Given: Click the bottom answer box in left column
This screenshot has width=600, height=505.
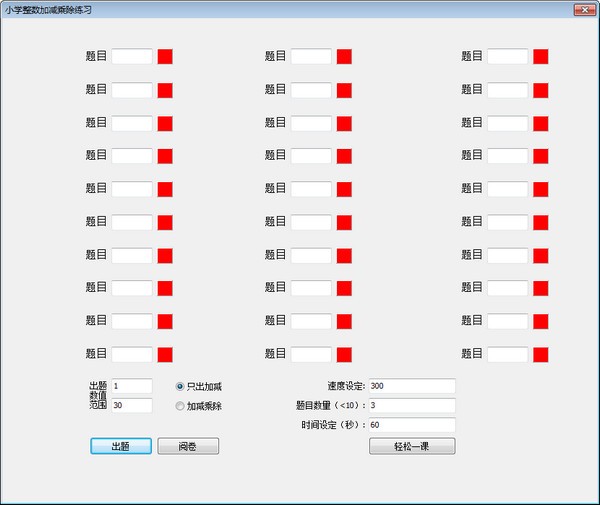Looking at the screenshot, I should click(132, 354).
